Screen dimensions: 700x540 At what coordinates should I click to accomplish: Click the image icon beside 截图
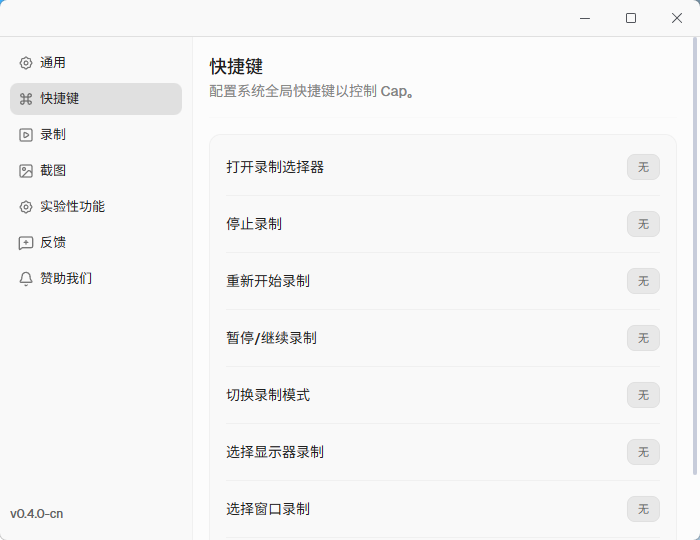point(26,171)
